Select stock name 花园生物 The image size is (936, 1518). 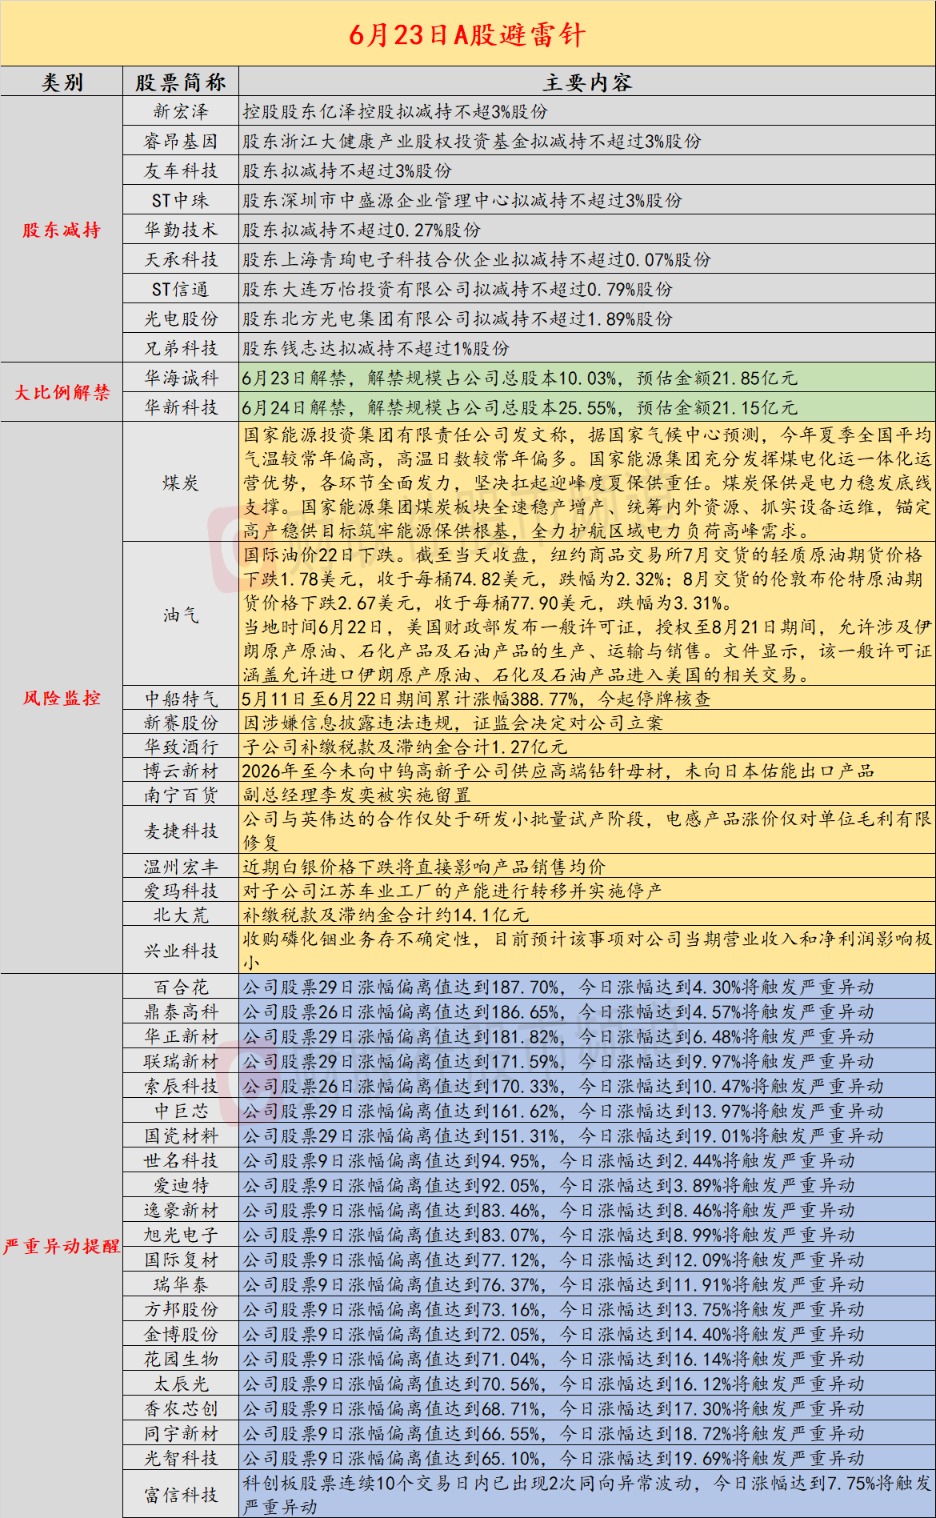[x=181, y=1359]
